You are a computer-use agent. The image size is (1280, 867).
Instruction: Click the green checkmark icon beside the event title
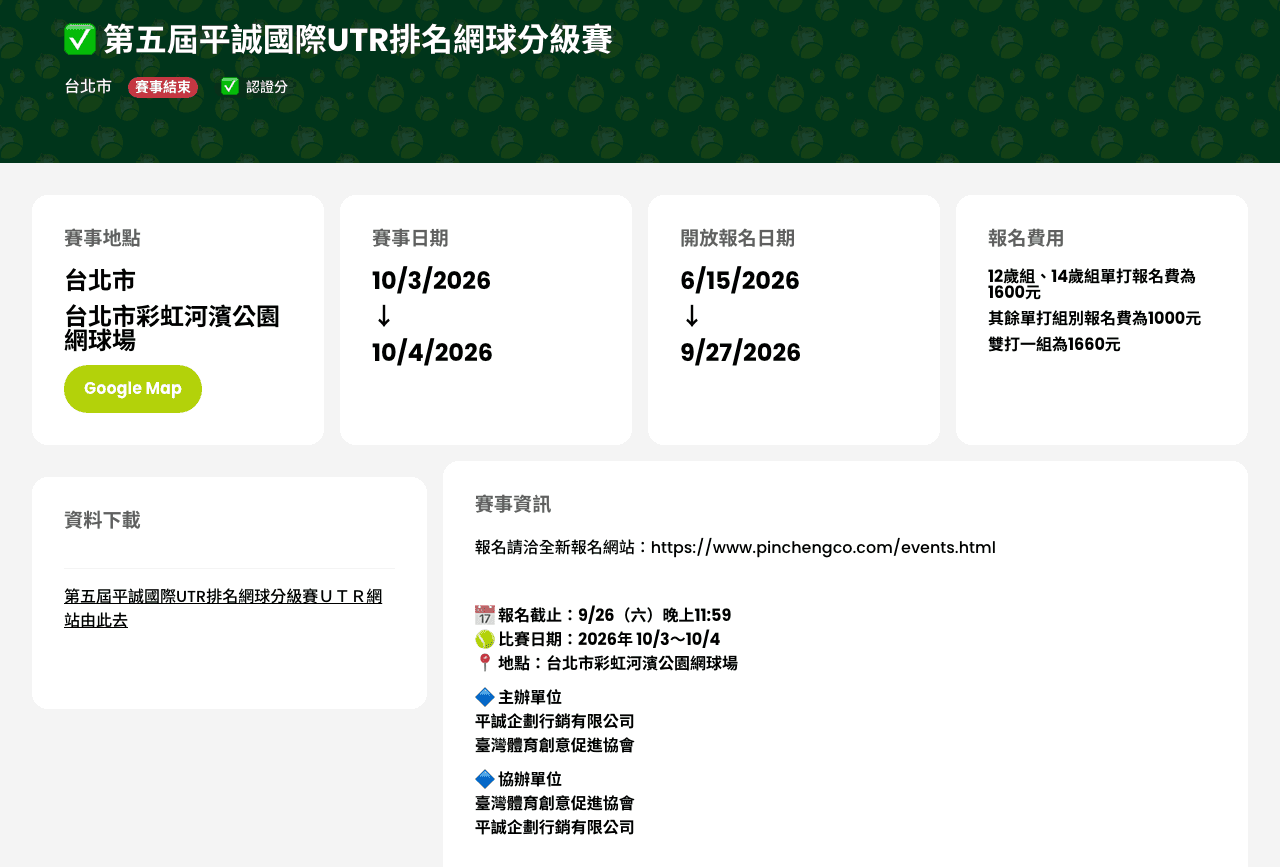(x=79, y=40)
